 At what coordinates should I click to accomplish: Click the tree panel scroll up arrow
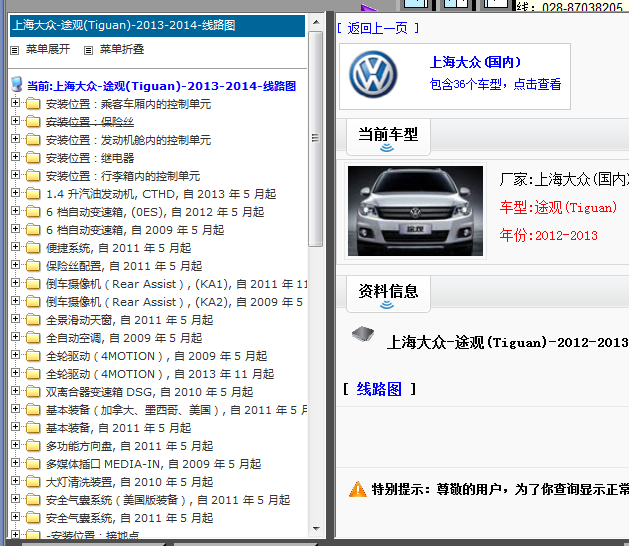(316, 22)
